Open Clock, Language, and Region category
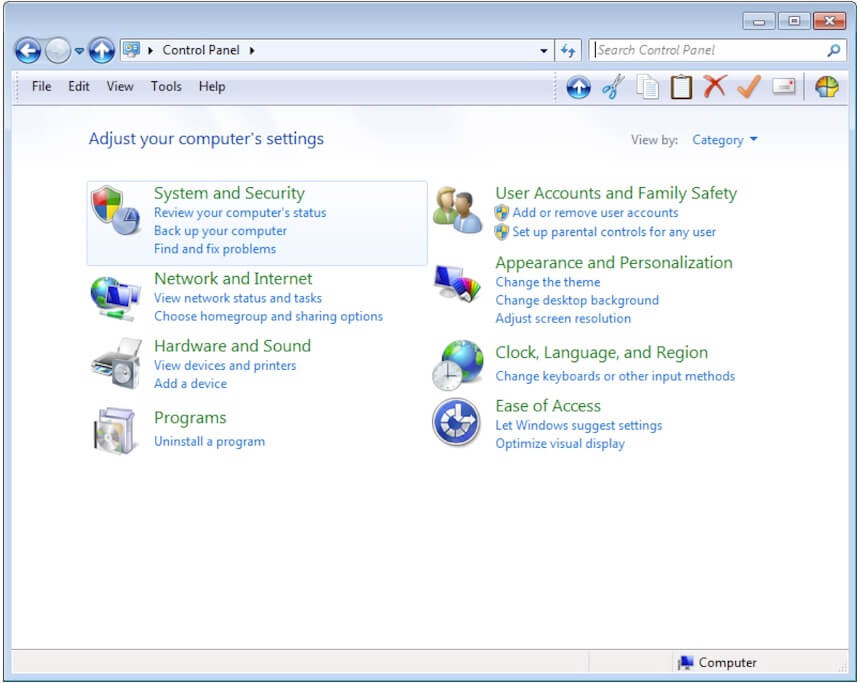The height and width of the screenshot is (683, 860). click(x=602, y=353)
